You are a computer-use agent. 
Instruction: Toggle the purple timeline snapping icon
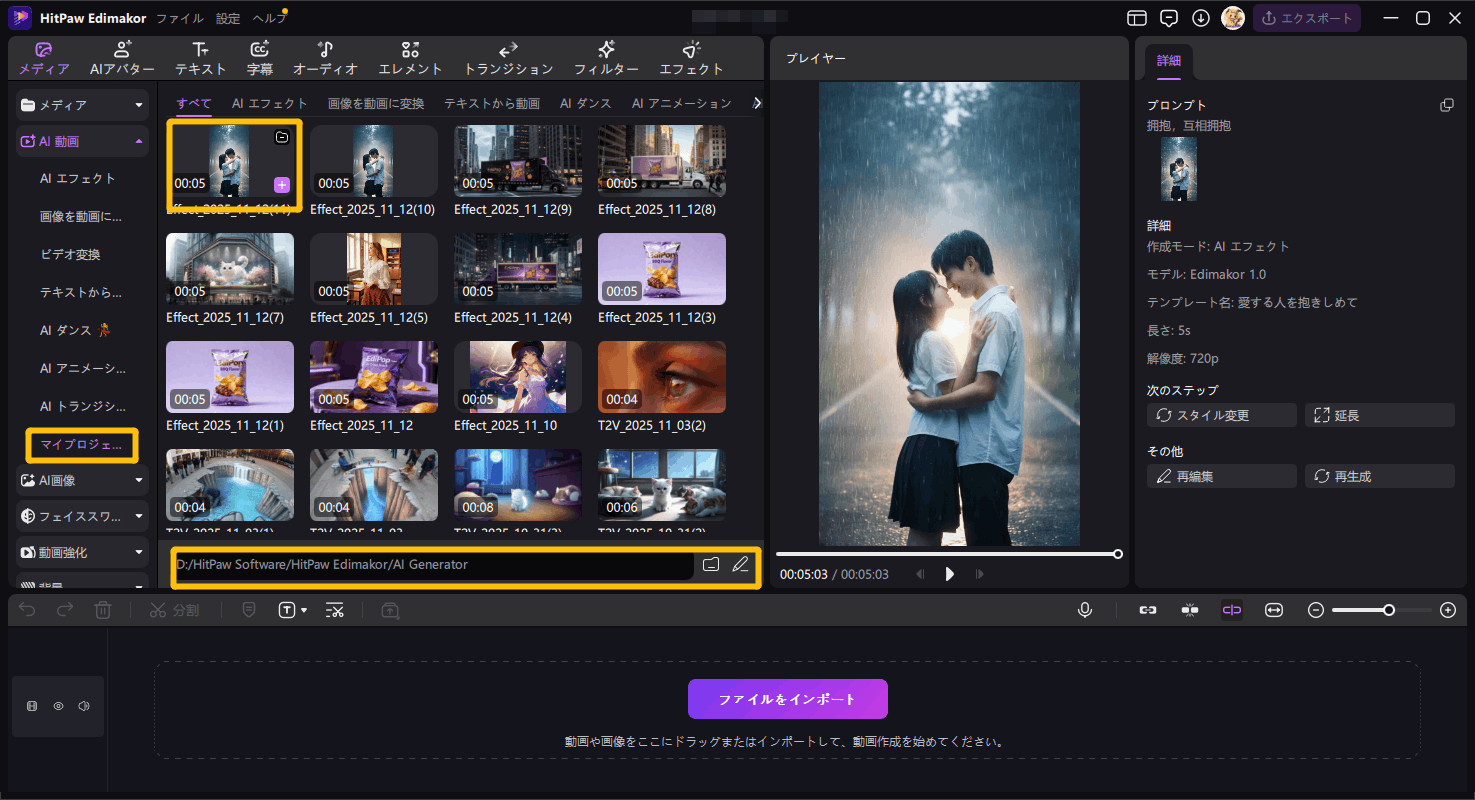(x=1232, y=610)
